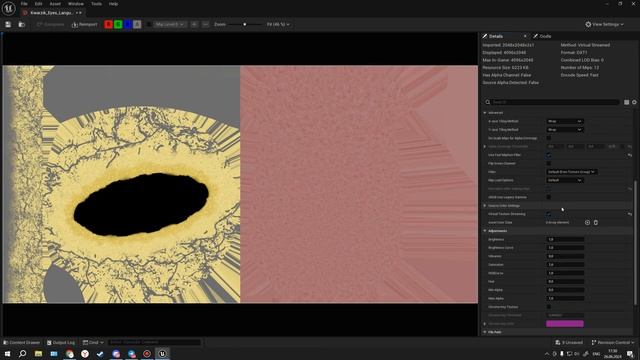Viewport: 640px width, 360px height.
Task: Open the Window menu
Action: [x=76, y=4]
